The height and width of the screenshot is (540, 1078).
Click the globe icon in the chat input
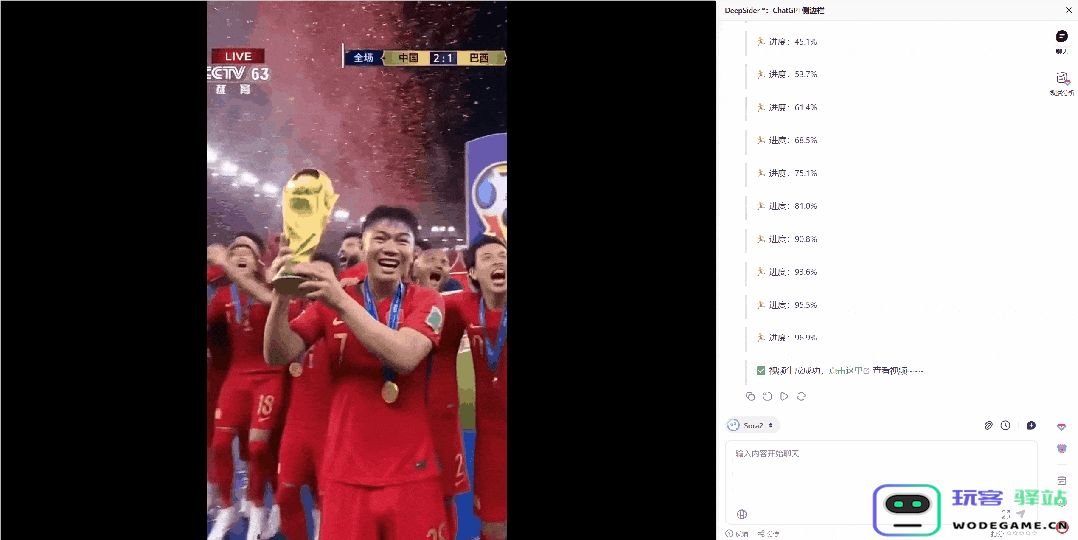click(742, 514)
